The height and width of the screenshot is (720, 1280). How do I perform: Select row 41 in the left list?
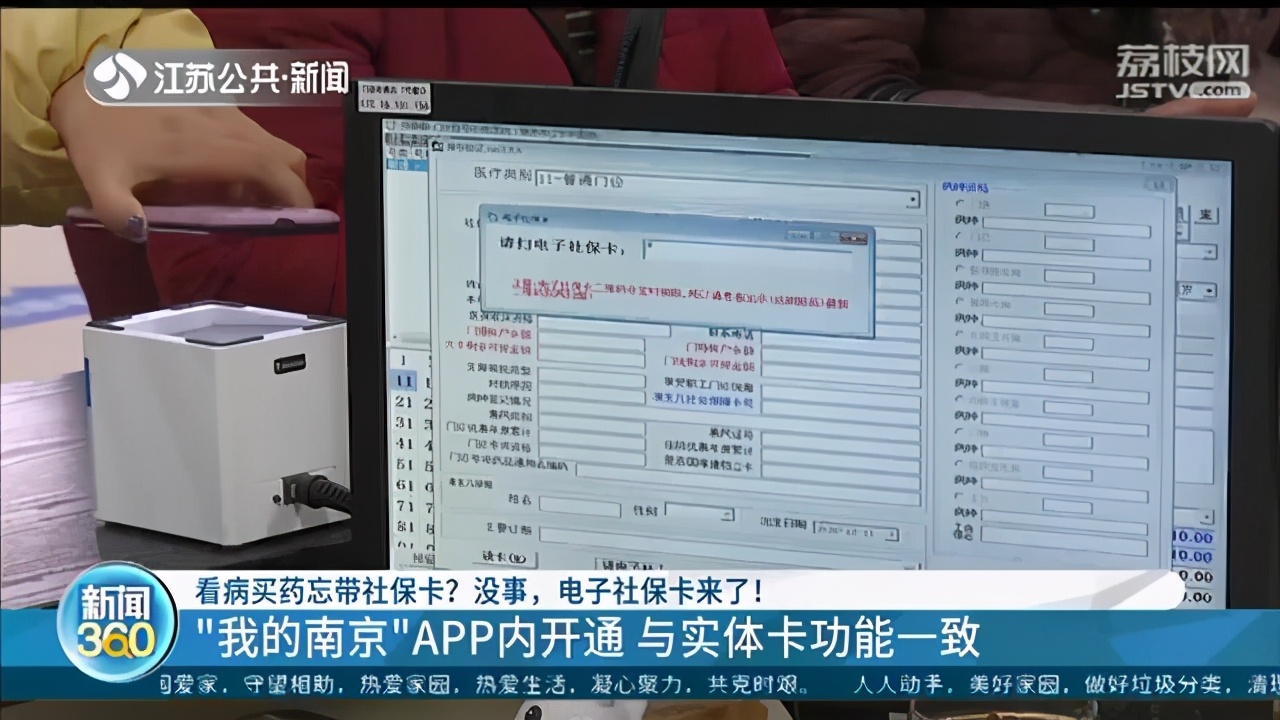tap(404, 443)
